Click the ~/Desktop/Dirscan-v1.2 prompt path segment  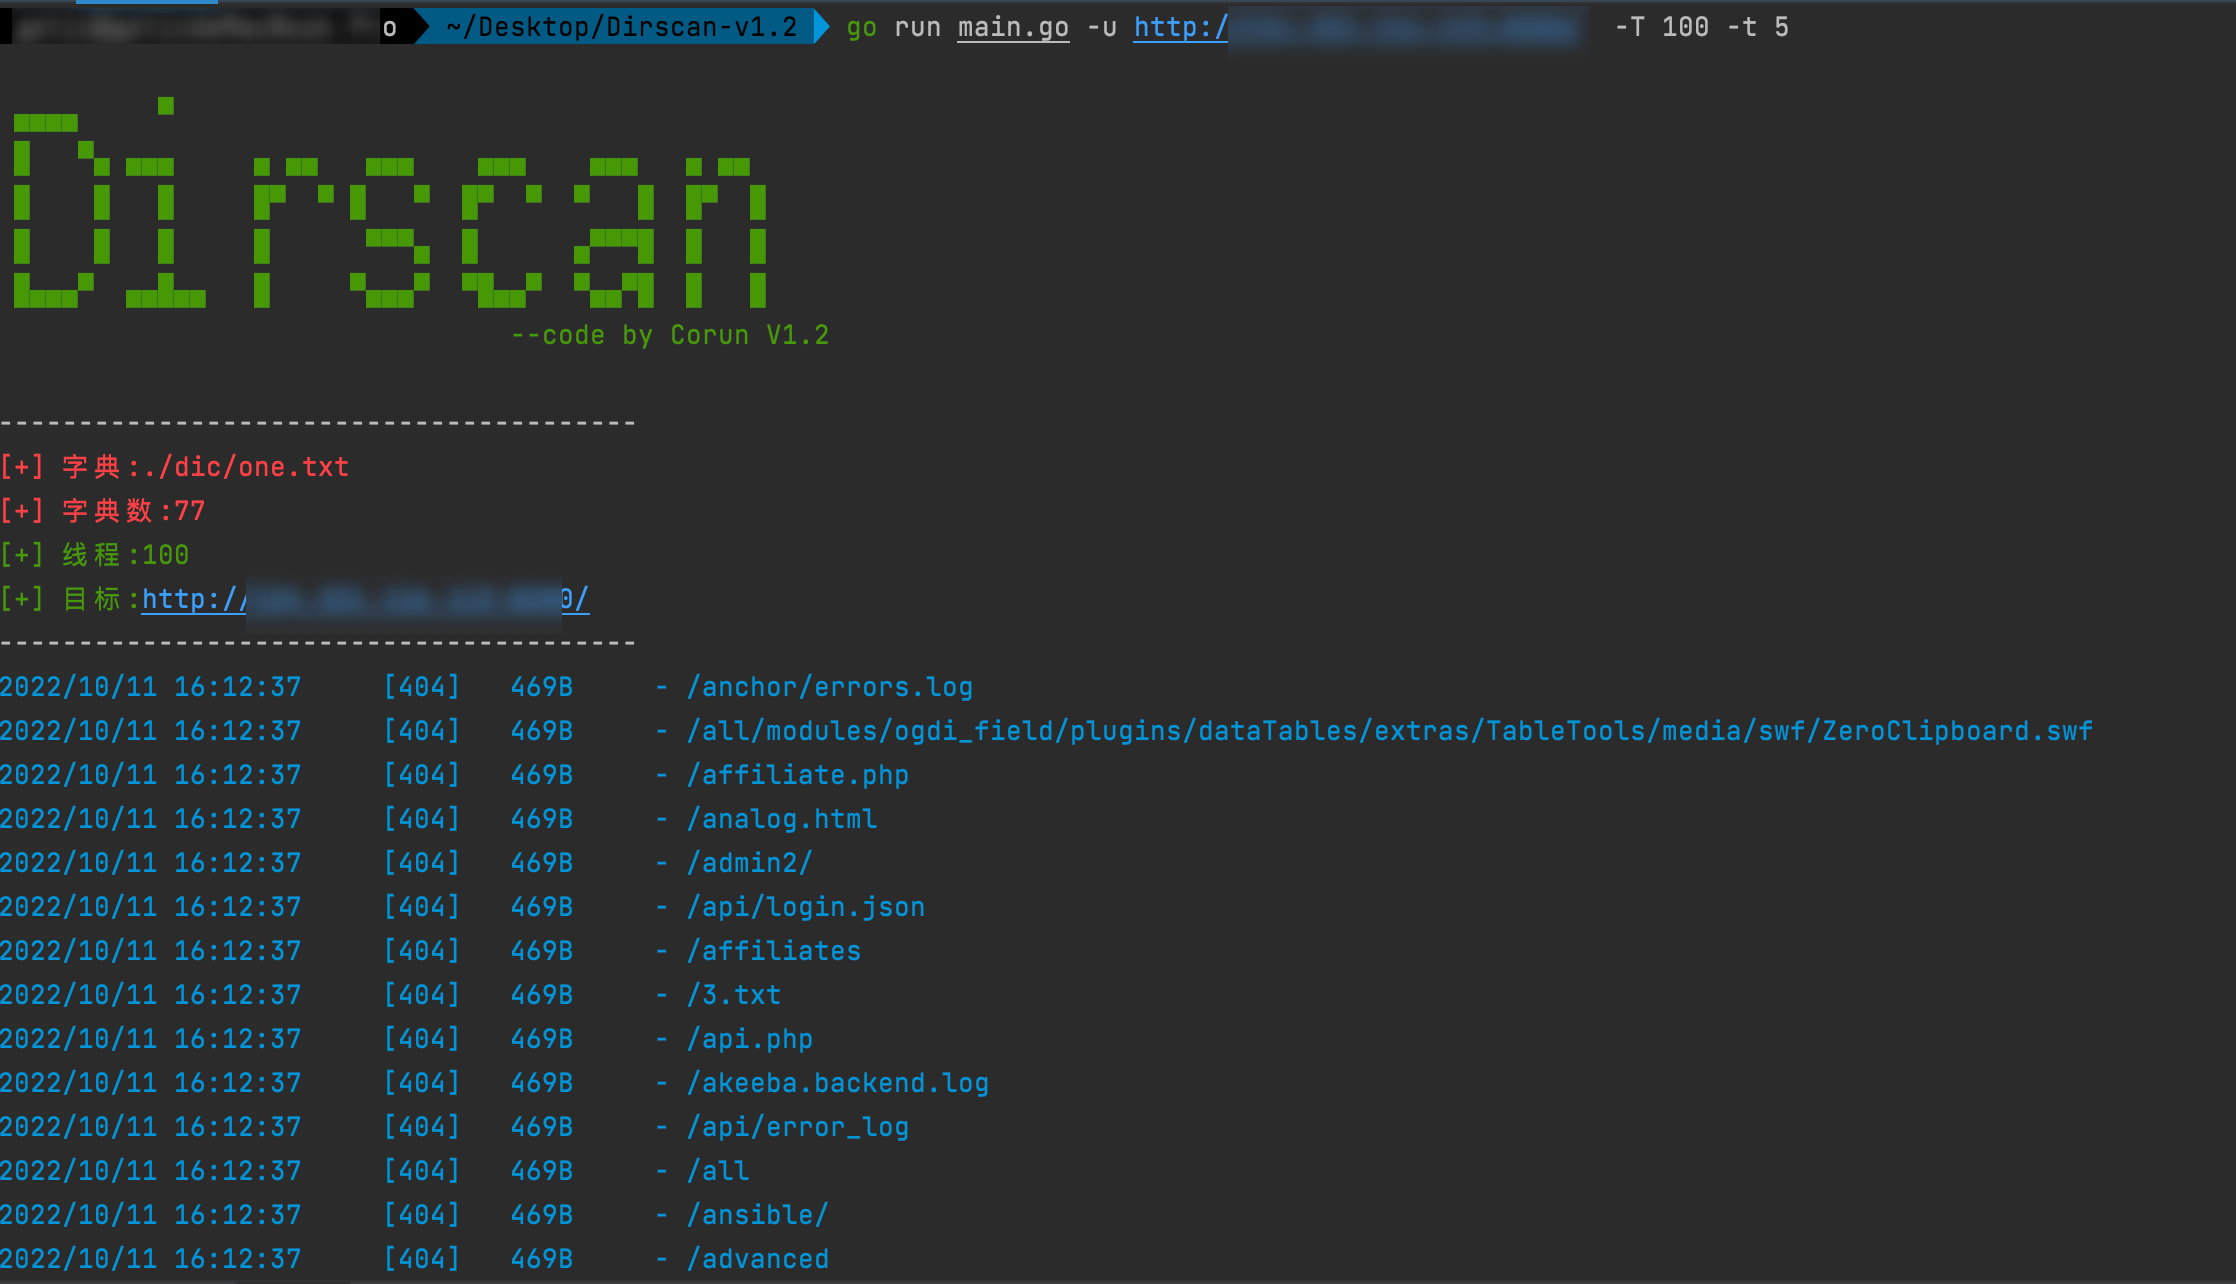tap(621, 27)
